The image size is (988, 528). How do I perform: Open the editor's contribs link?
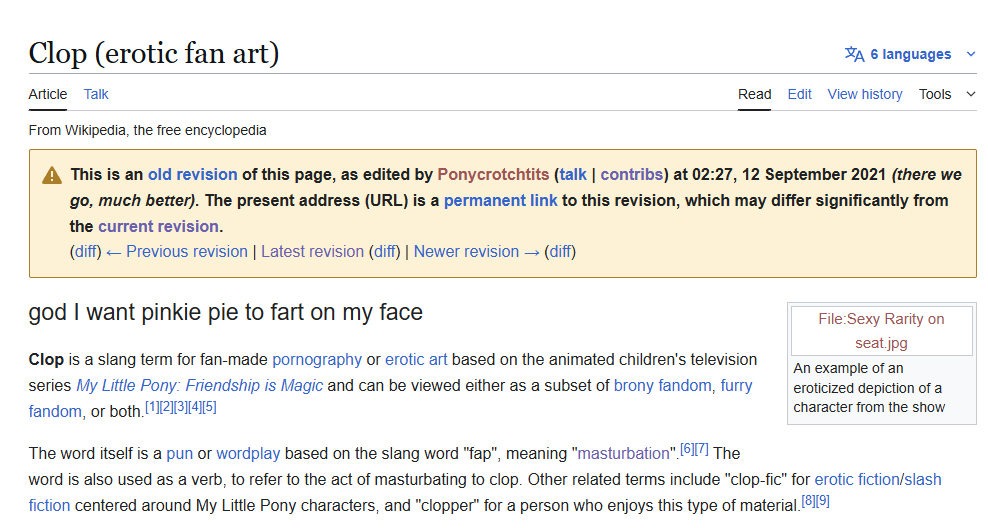[x=631, y=175]
